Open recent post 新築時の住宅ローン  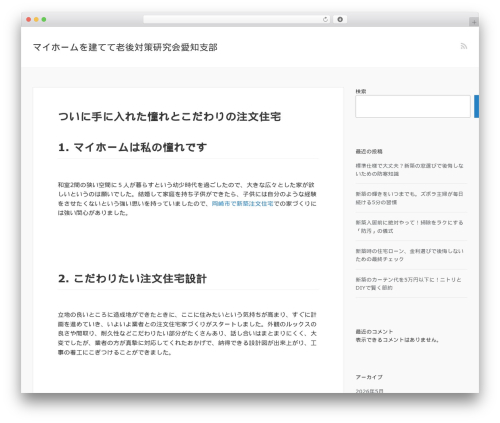[x=409, y=255]
